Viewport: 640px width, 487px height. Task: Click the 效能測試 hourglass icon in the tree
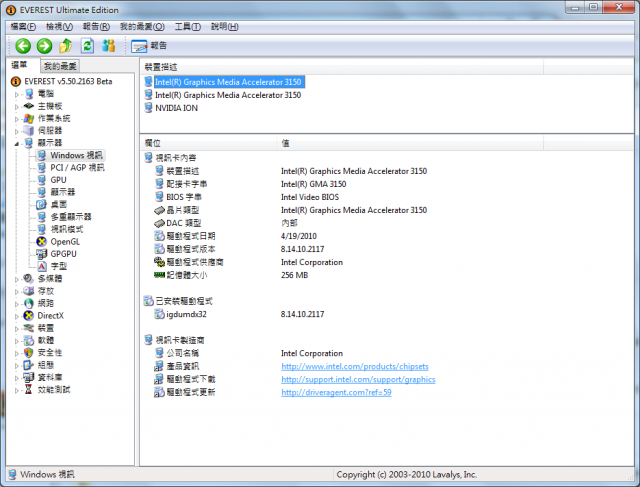28,389
